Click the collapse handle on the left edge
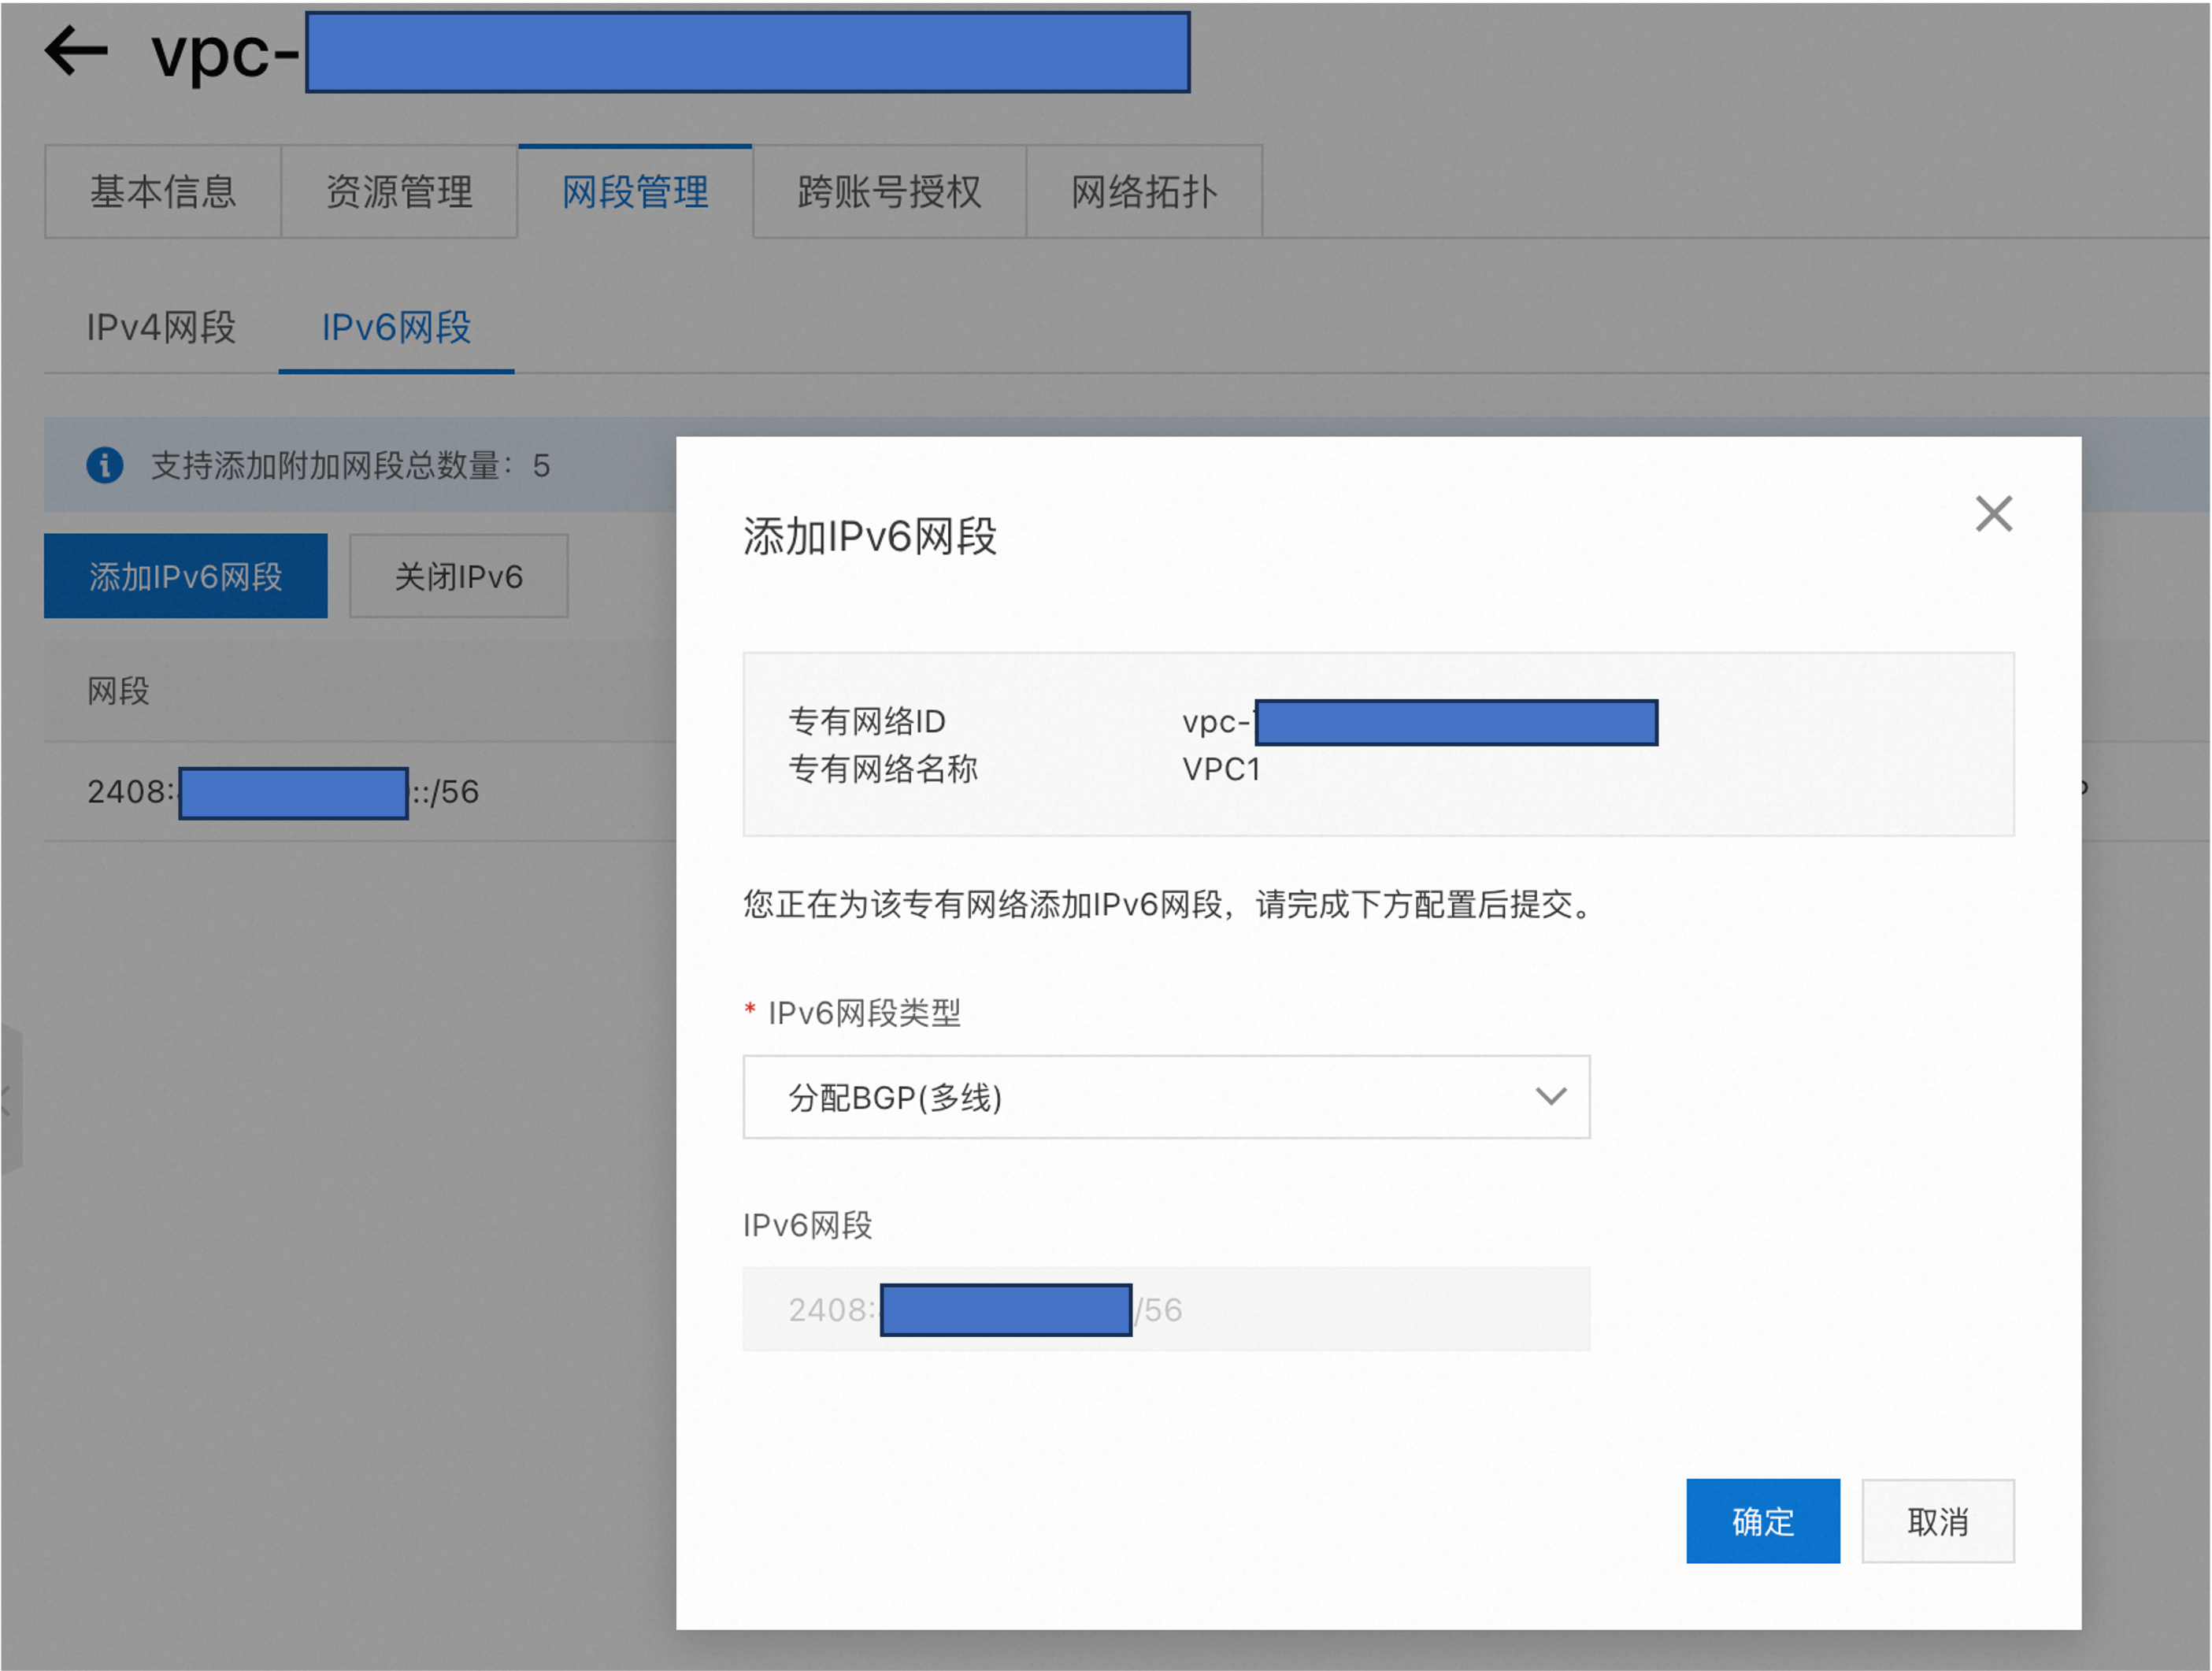 click(10, 1100)
